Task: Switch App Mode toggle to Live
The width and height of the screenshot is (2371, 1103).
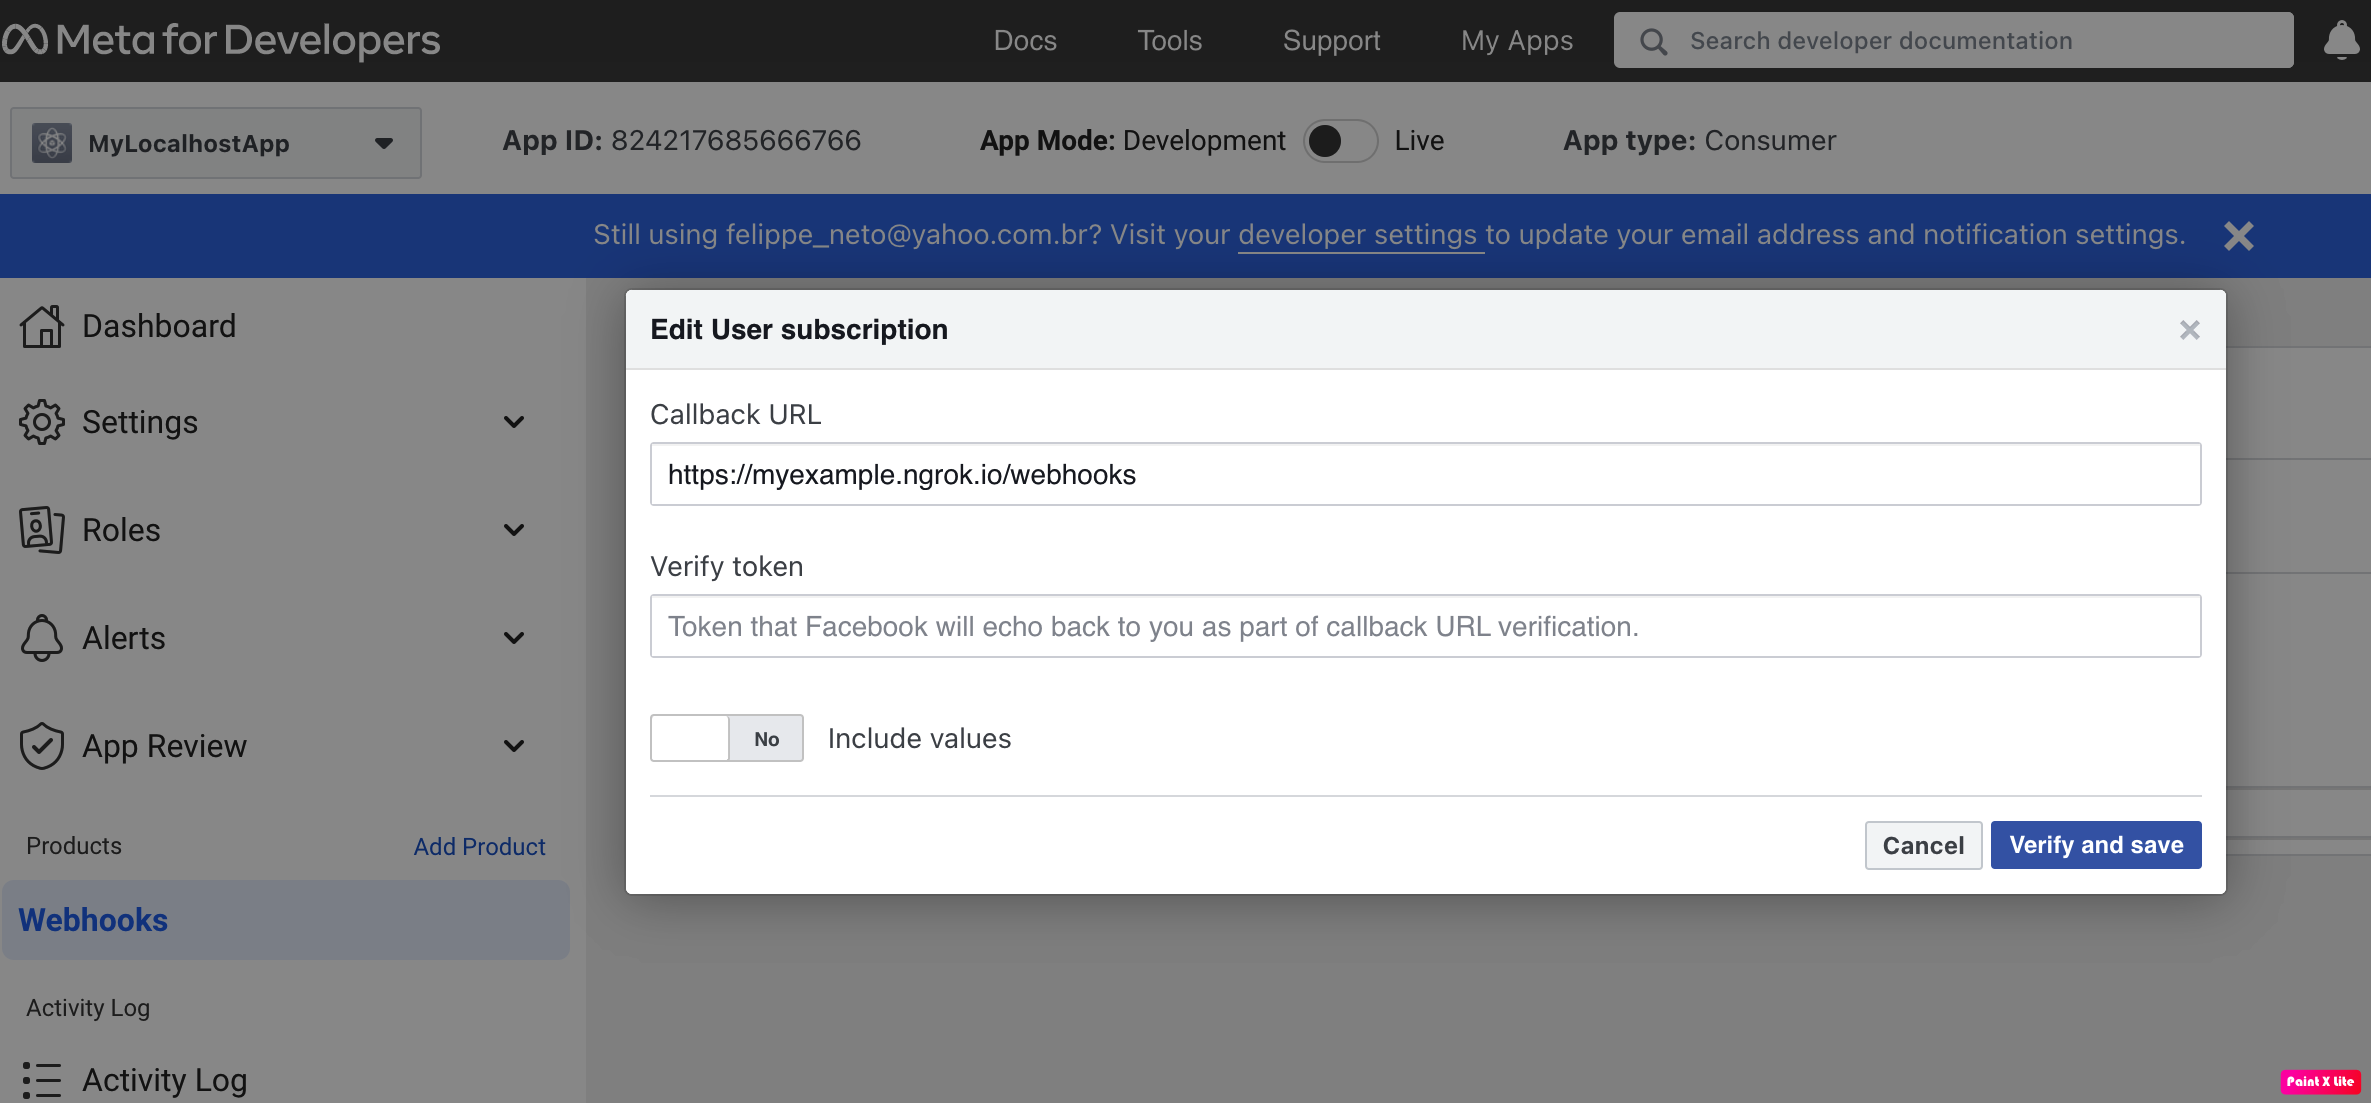Action: coord(1340,141)
